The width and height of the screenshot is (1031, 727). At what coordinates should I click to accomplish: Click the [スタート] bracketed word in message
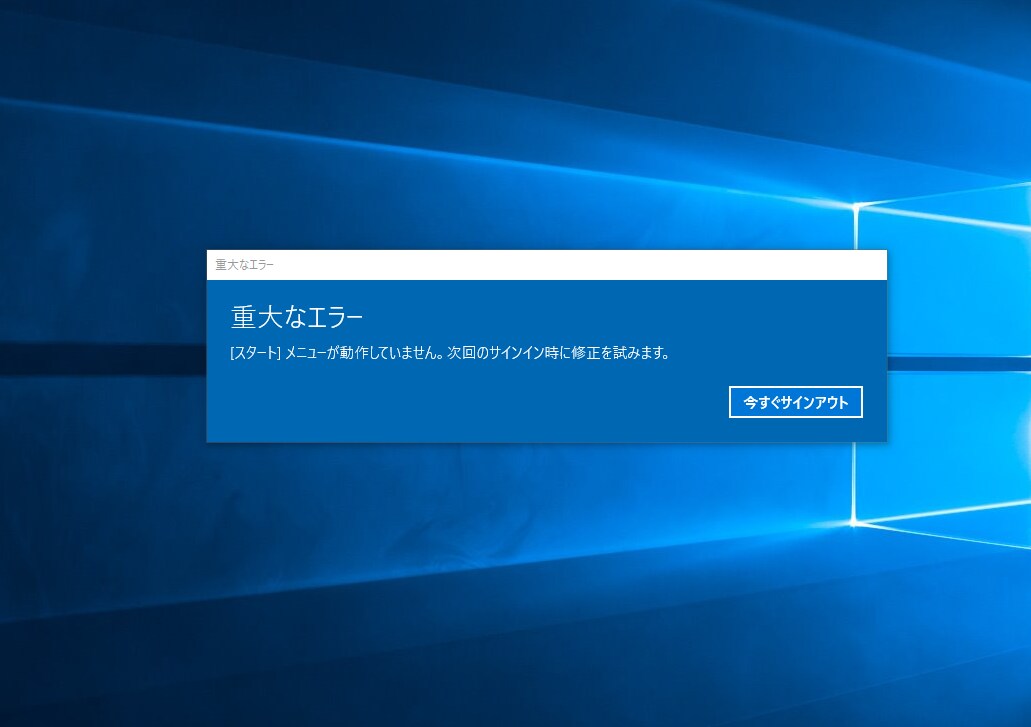pyautogui.click(x=255, y=353)
